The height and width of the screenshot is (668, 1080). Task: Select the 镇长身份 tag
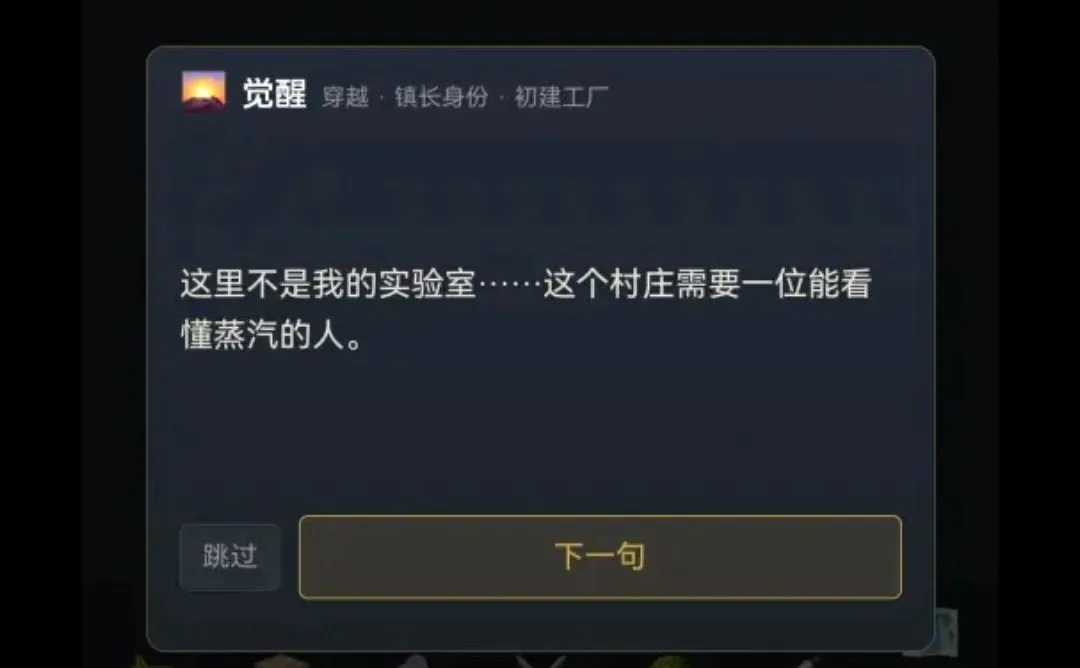pyautogui.click(x=441, y=96)
